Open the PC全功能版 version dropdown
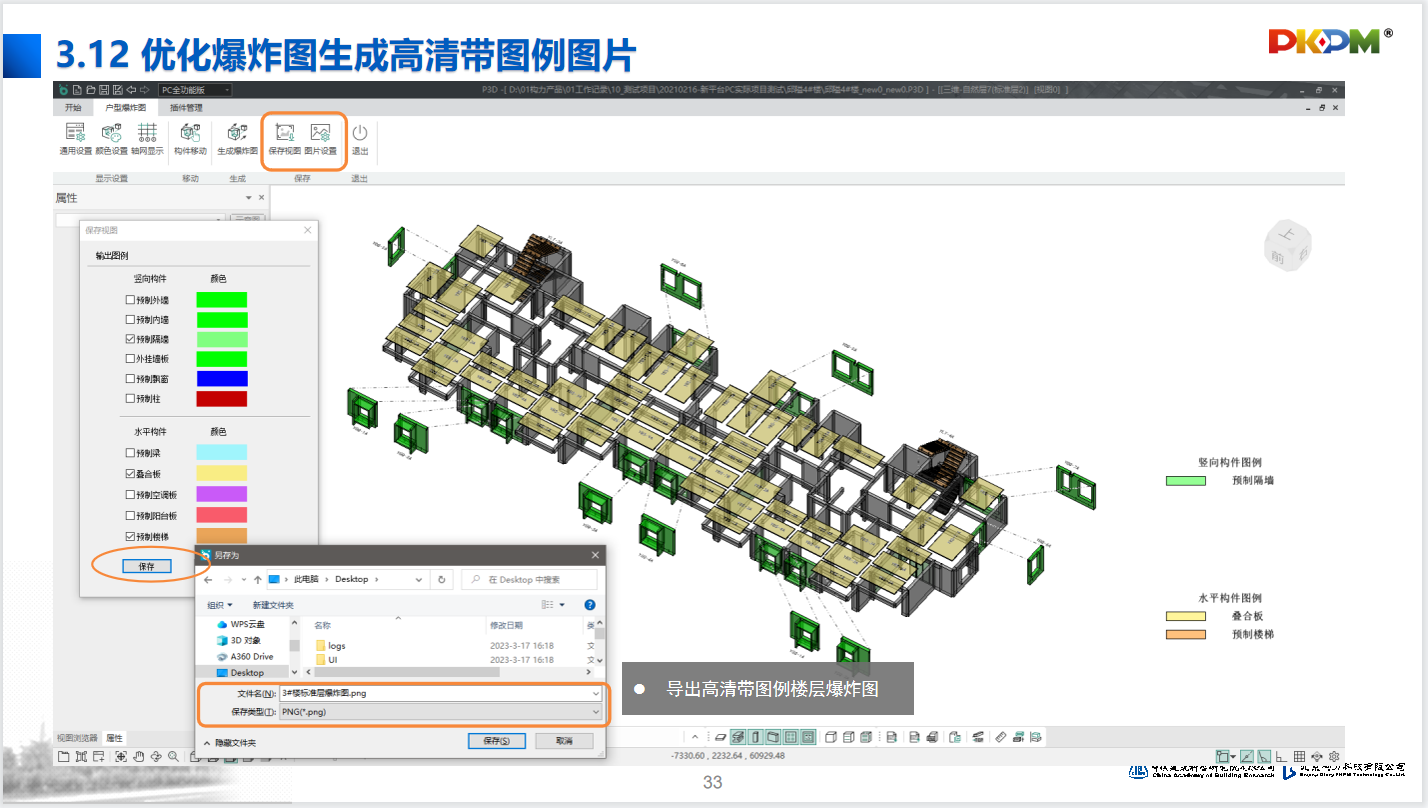This screenshot has height=808, width=1428. (x=195, y=90)
